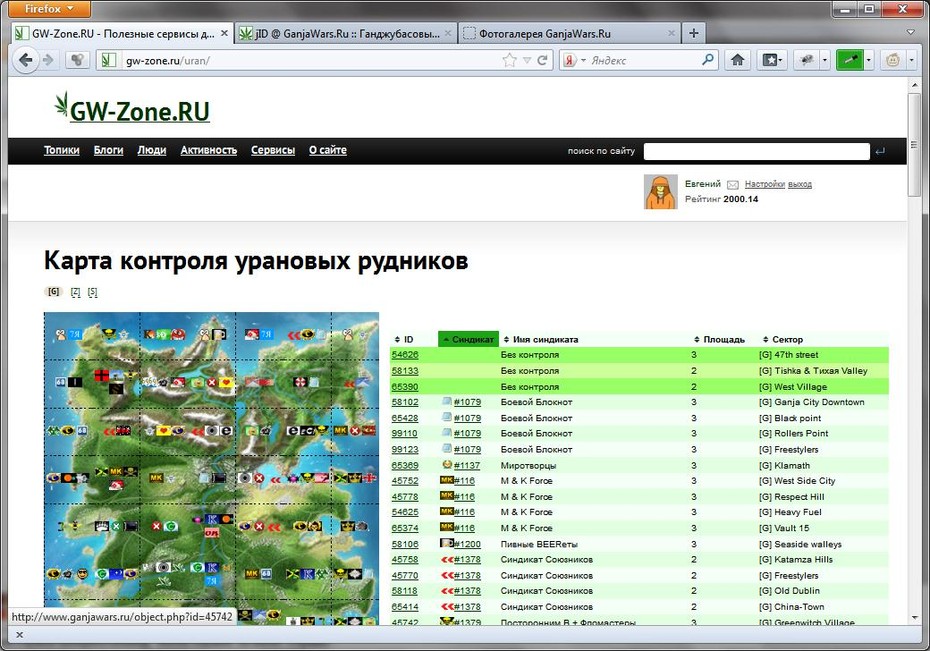Click the envelope messages icon near Евгений
930x651 pixels.
[x=732, y=184]
